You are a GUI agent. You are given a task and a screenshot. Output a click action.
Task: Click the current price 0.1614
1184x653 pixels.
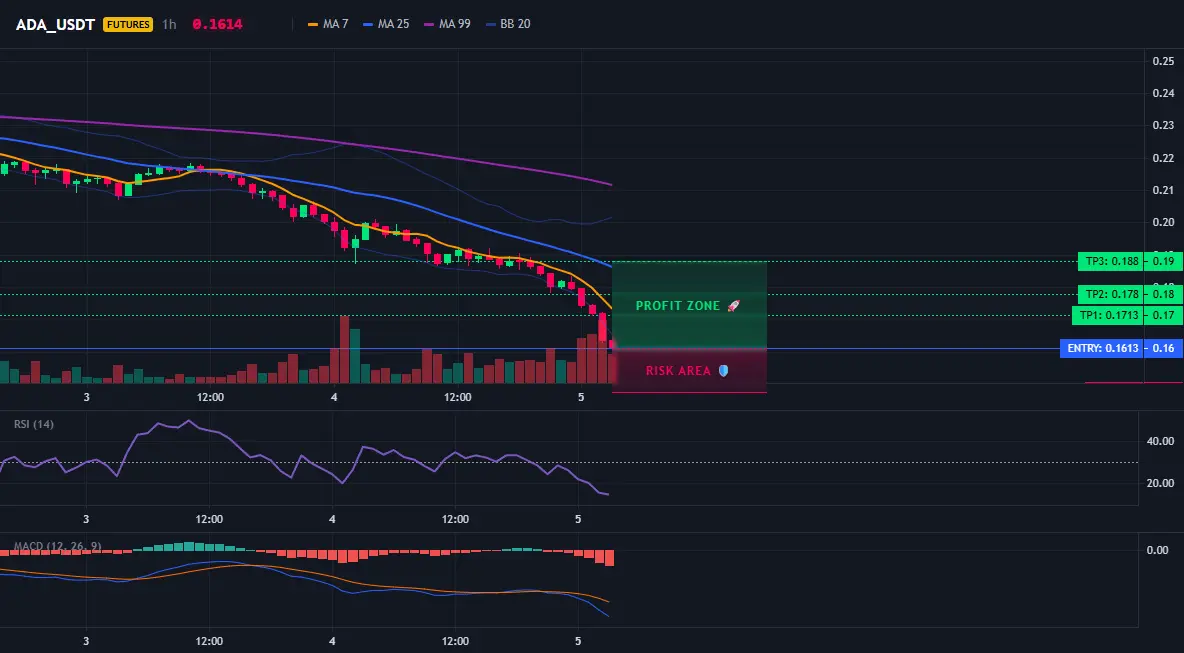217,24
